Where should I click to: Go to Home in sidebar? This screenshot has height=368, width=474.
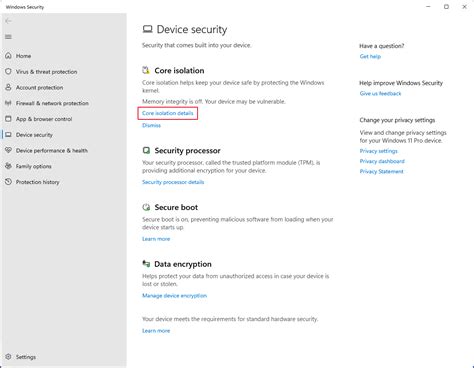[x=23, y=56]
